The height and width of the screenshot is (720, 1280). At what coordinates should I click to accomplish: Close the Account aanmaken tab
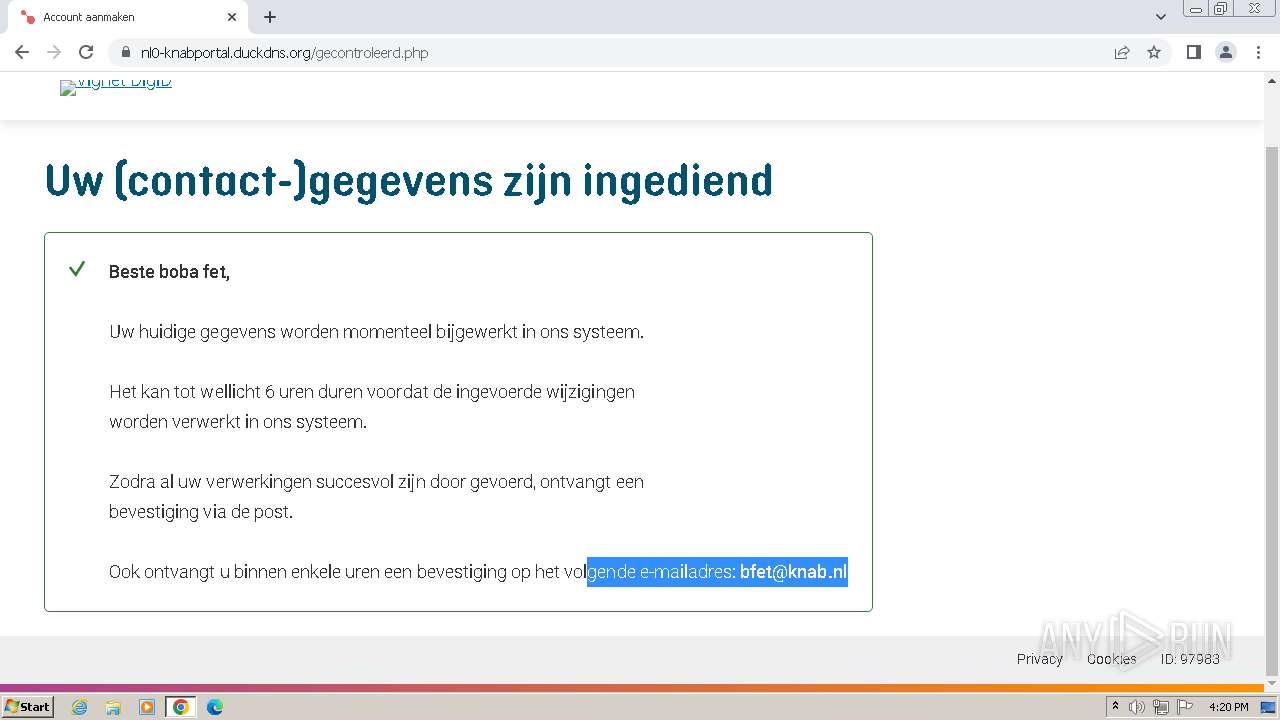coord(232,17)
